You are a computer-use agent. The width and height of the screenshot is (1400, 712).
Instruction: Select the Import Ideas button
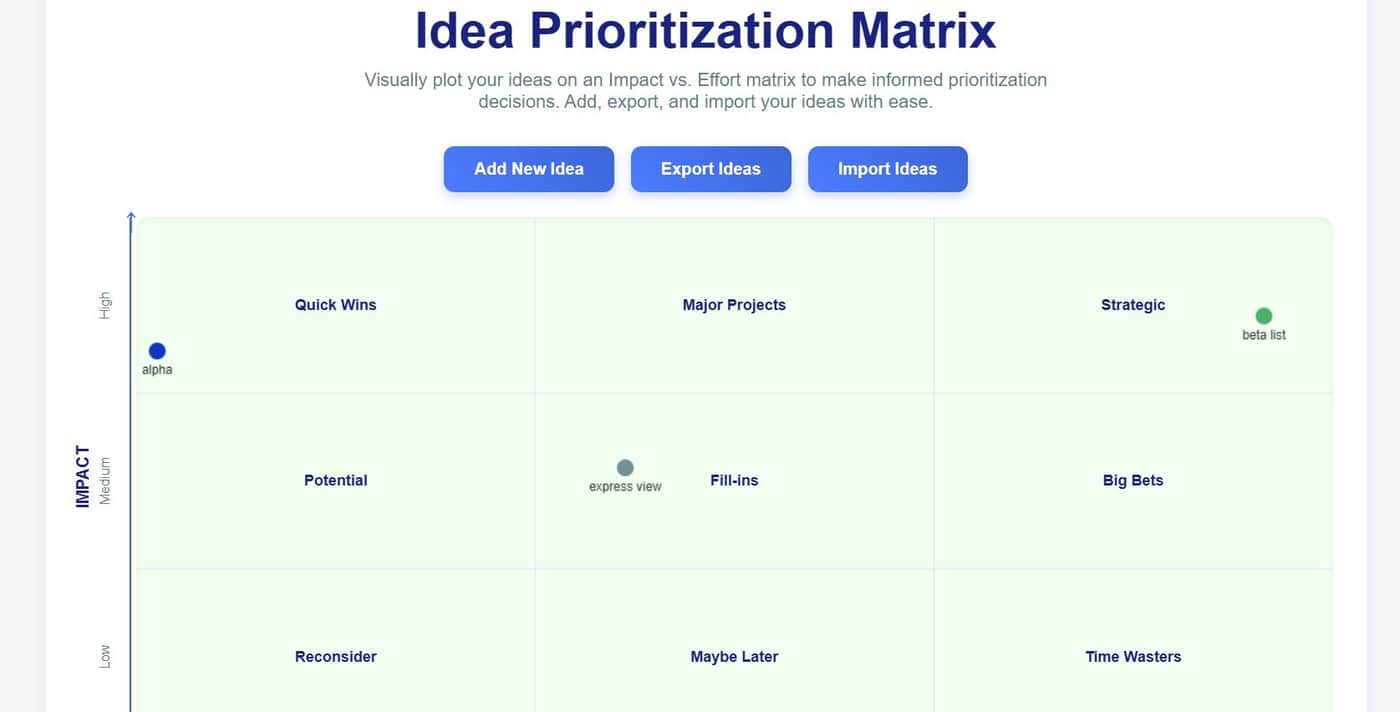[x=888, y=169]
